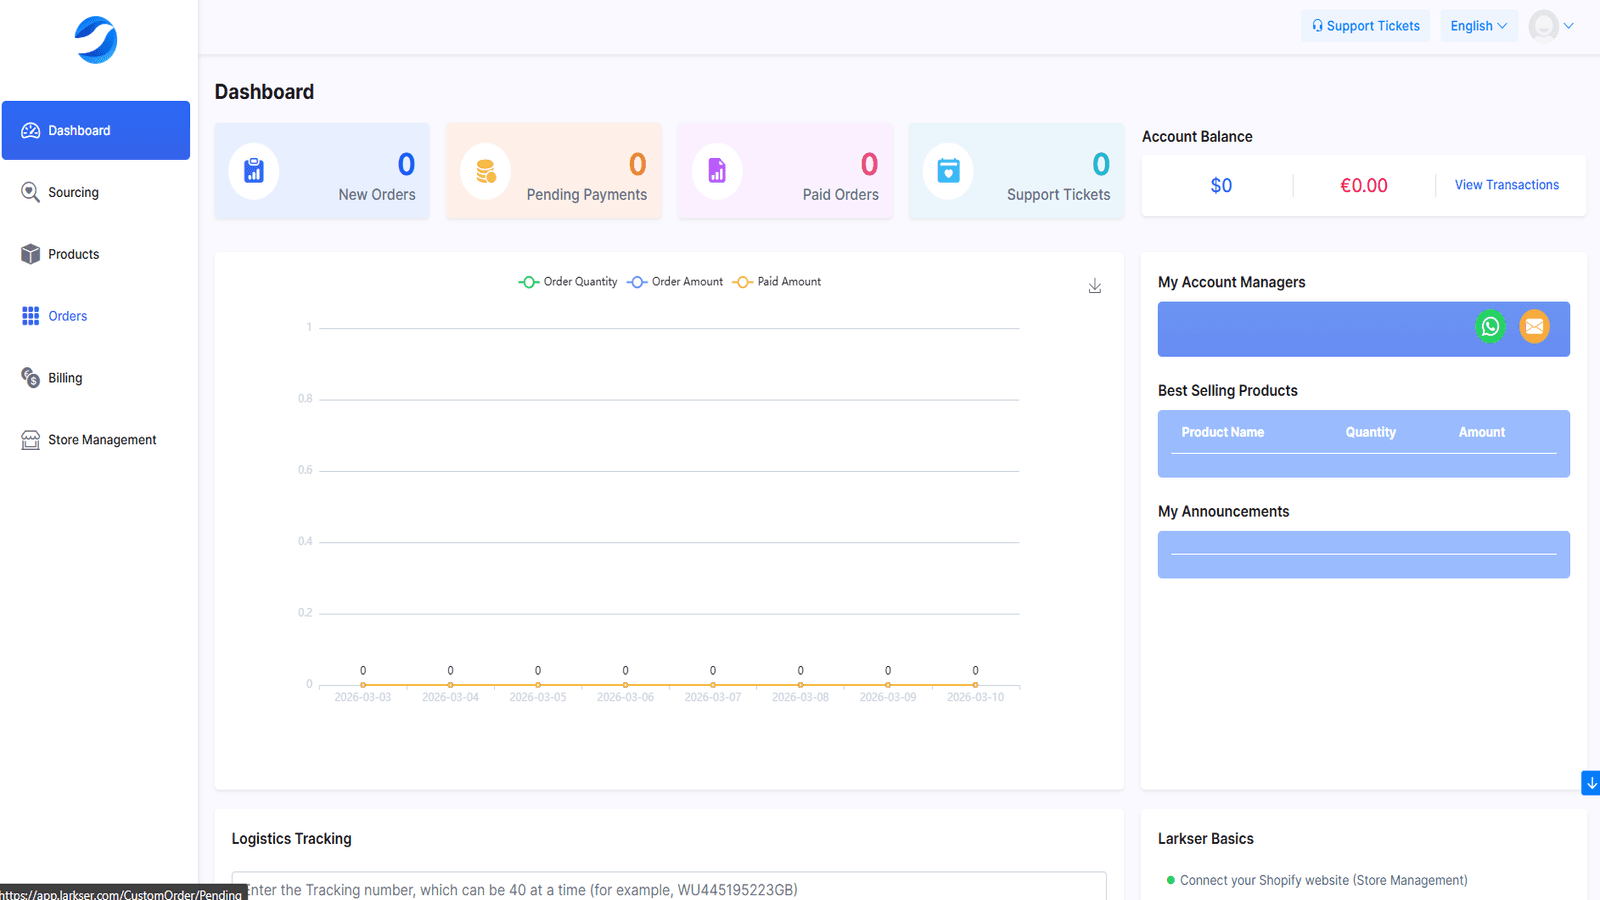
Task: Click the Support Tickets header button
Action: click(1366, 26)
